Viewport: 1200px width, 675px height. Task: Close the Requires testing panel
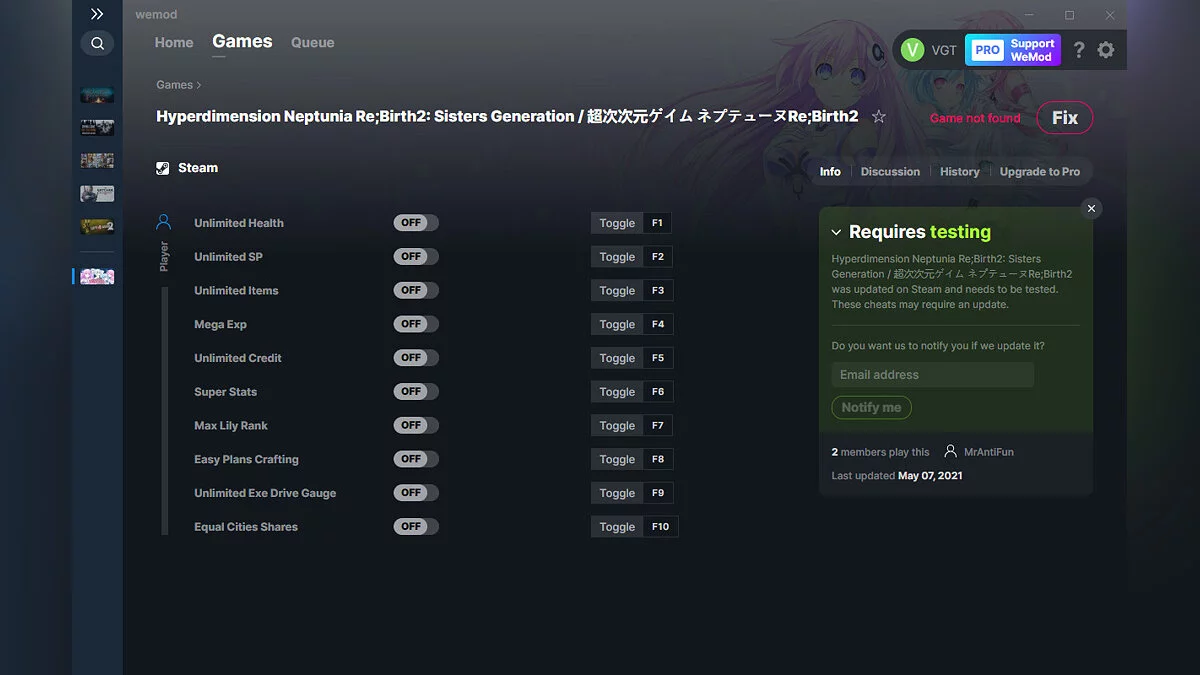(x=1092, y=208)
